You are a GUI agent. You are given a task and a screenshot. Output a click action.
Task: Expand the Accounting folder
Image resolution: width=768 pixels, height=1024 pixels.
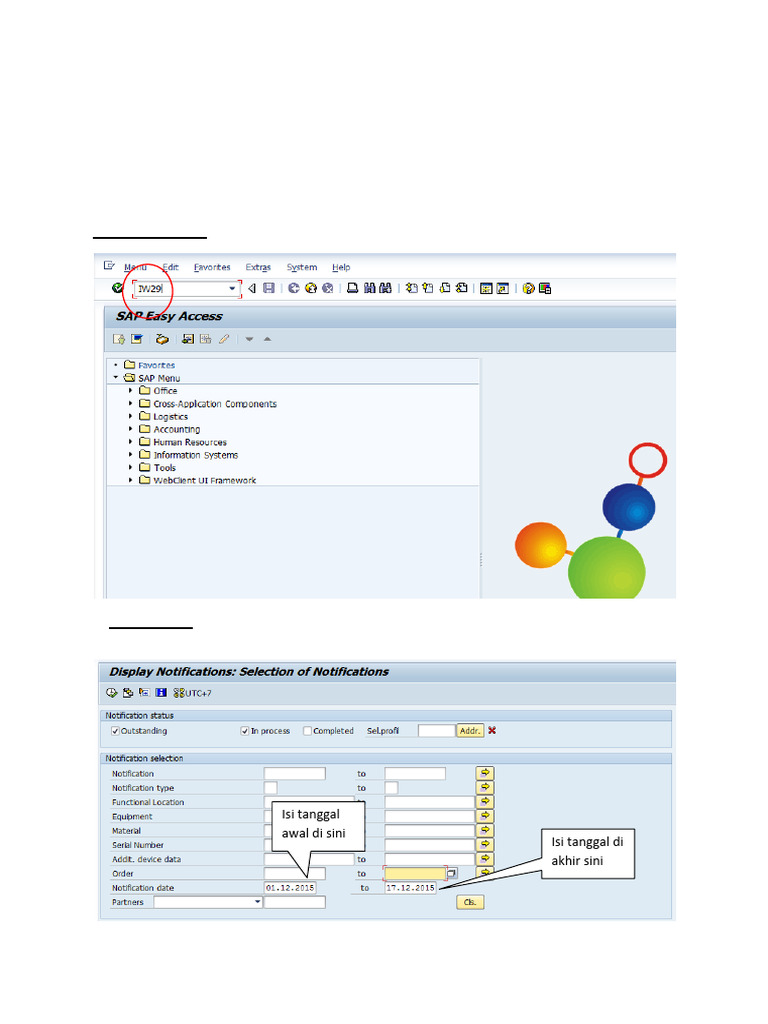(x=131, y=429)
